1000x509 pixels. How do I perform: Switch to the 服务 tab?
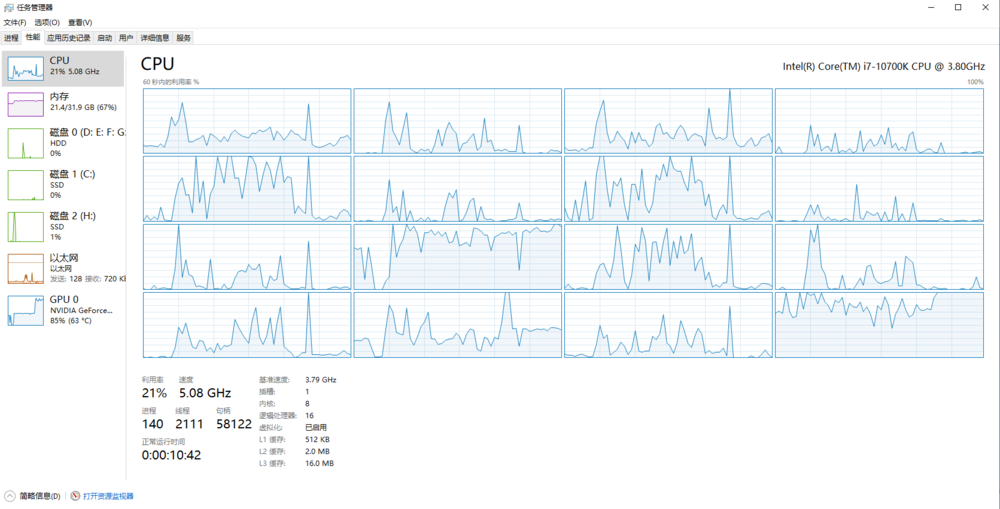point(184,38)
